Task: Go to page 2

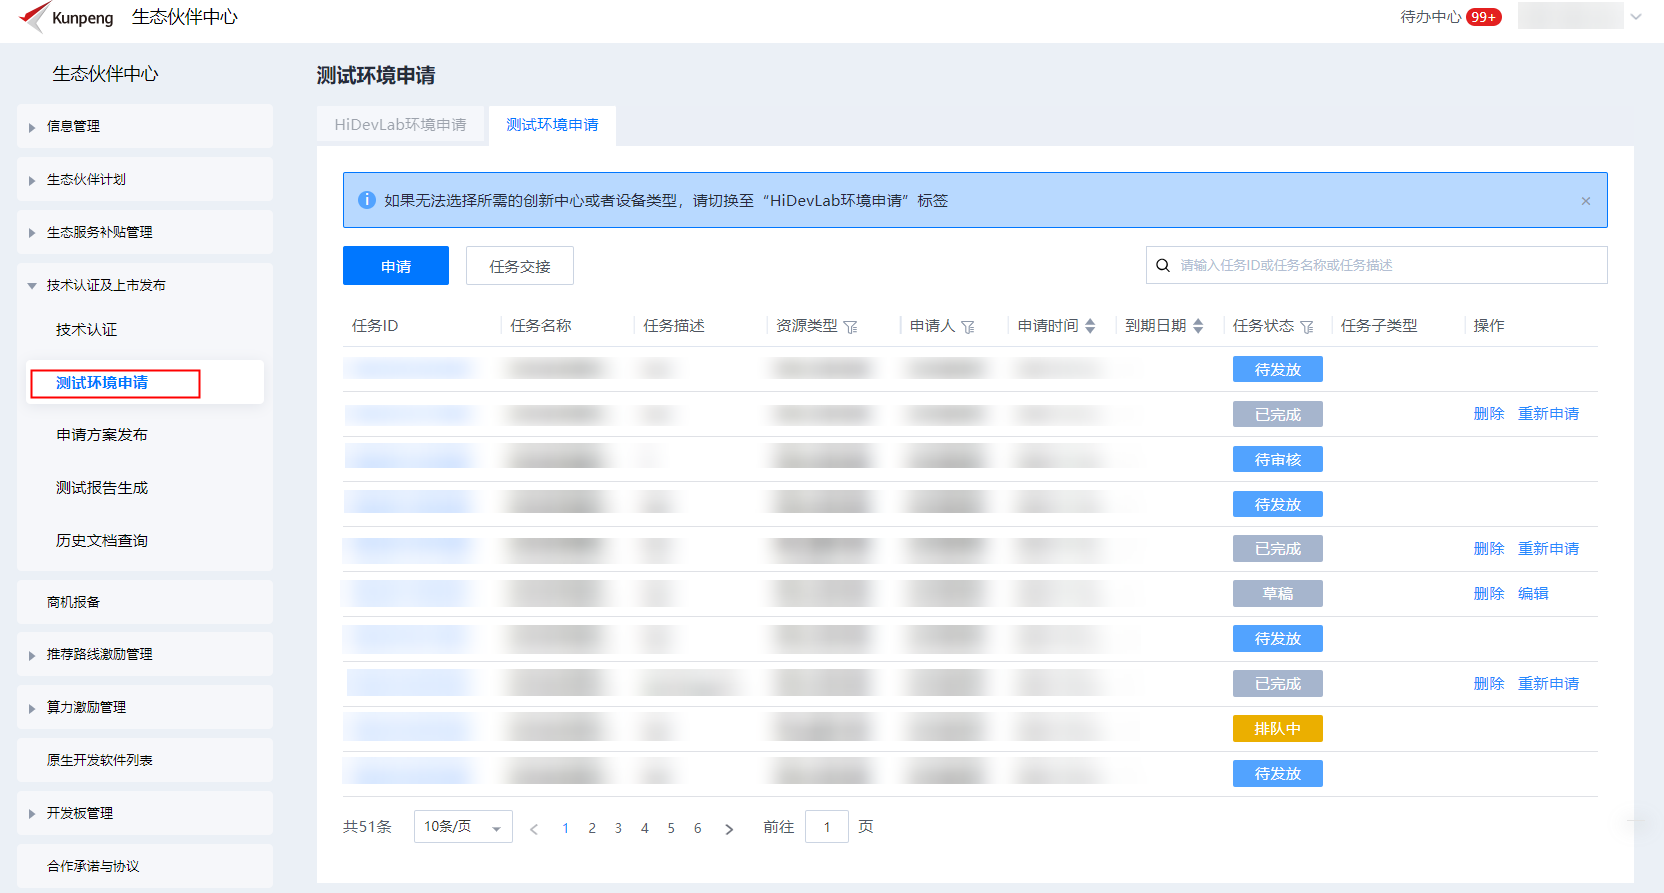Action: pyautogui.click(x=592, y=828)
